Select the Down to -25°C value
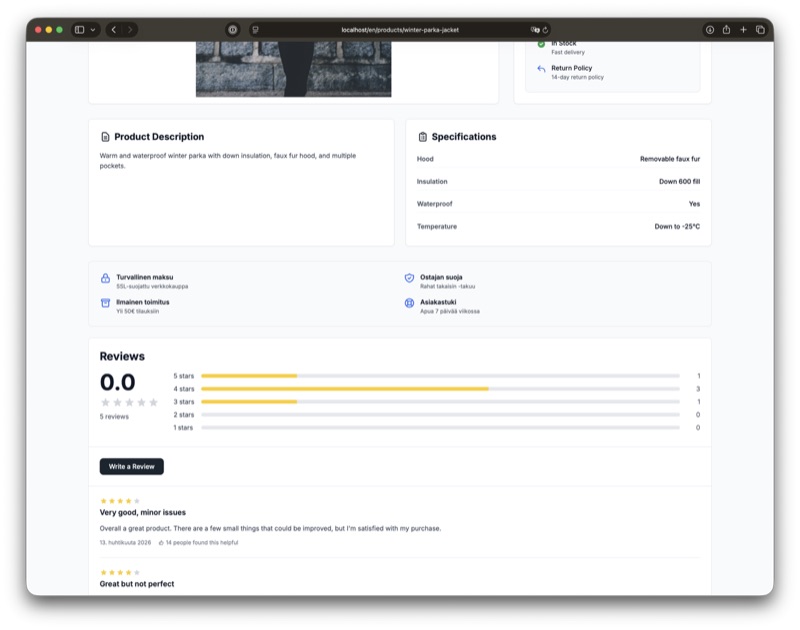Image resolution: width=800 pixels, height=630 pixels. coord(677,226)
